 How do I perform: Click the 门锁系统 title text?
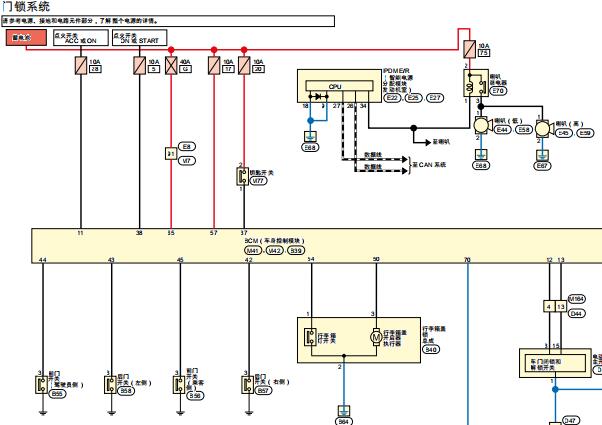coord(26,7)
